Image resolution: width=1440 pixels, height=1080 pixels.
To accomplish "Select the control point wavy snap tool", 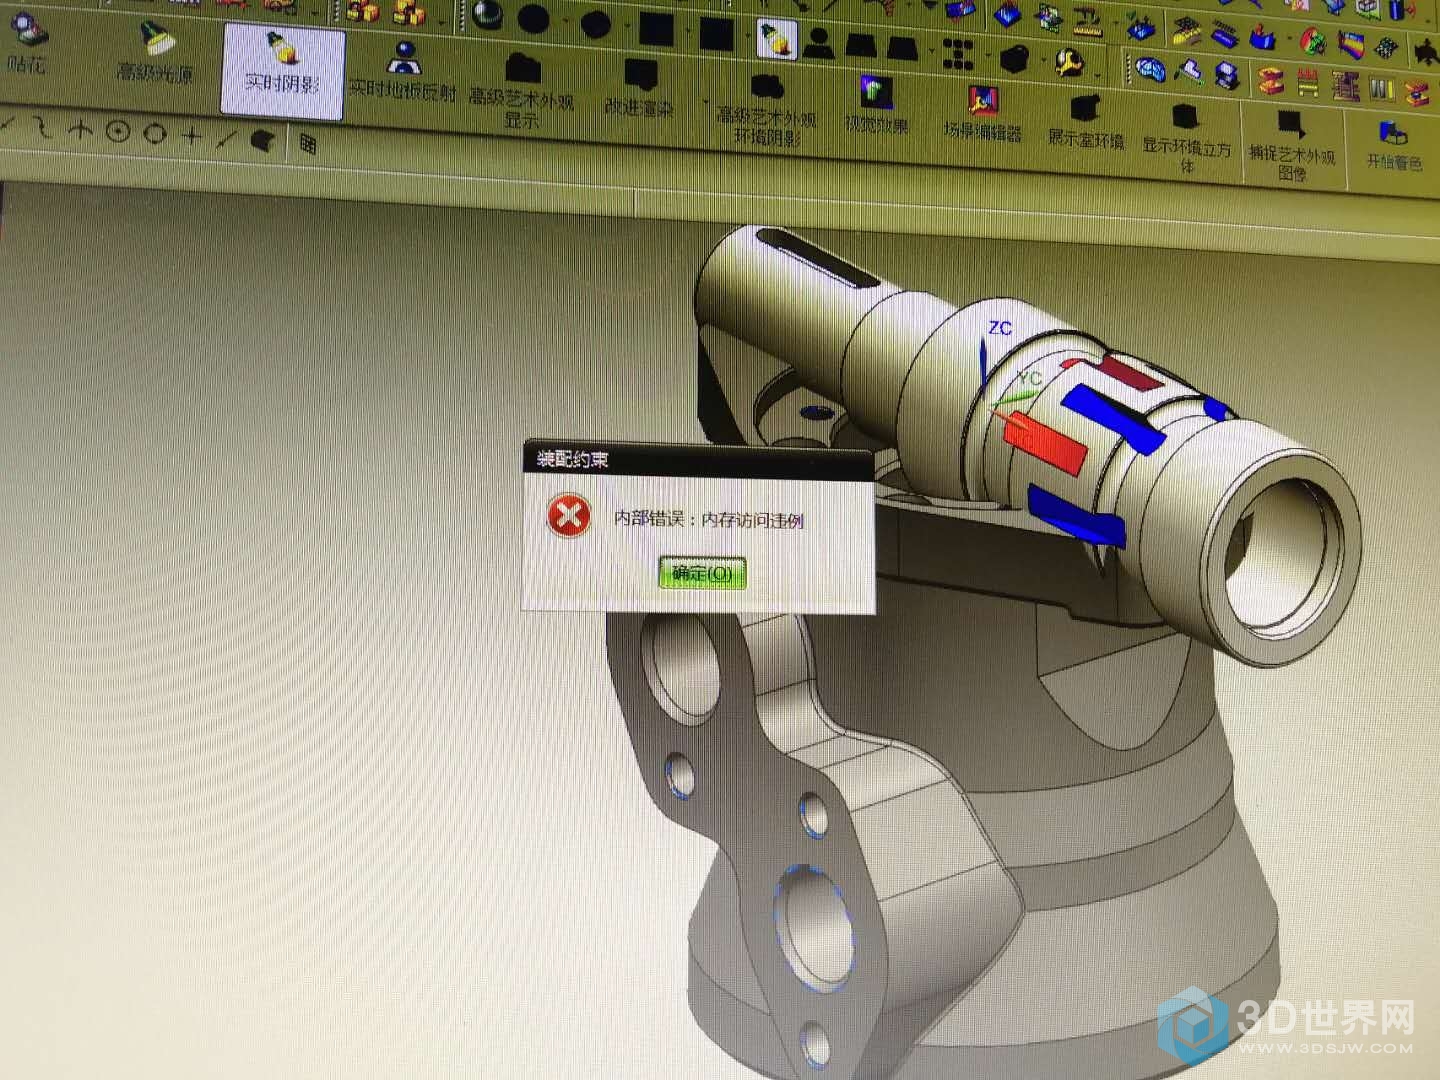I will (x=42, y=127).
